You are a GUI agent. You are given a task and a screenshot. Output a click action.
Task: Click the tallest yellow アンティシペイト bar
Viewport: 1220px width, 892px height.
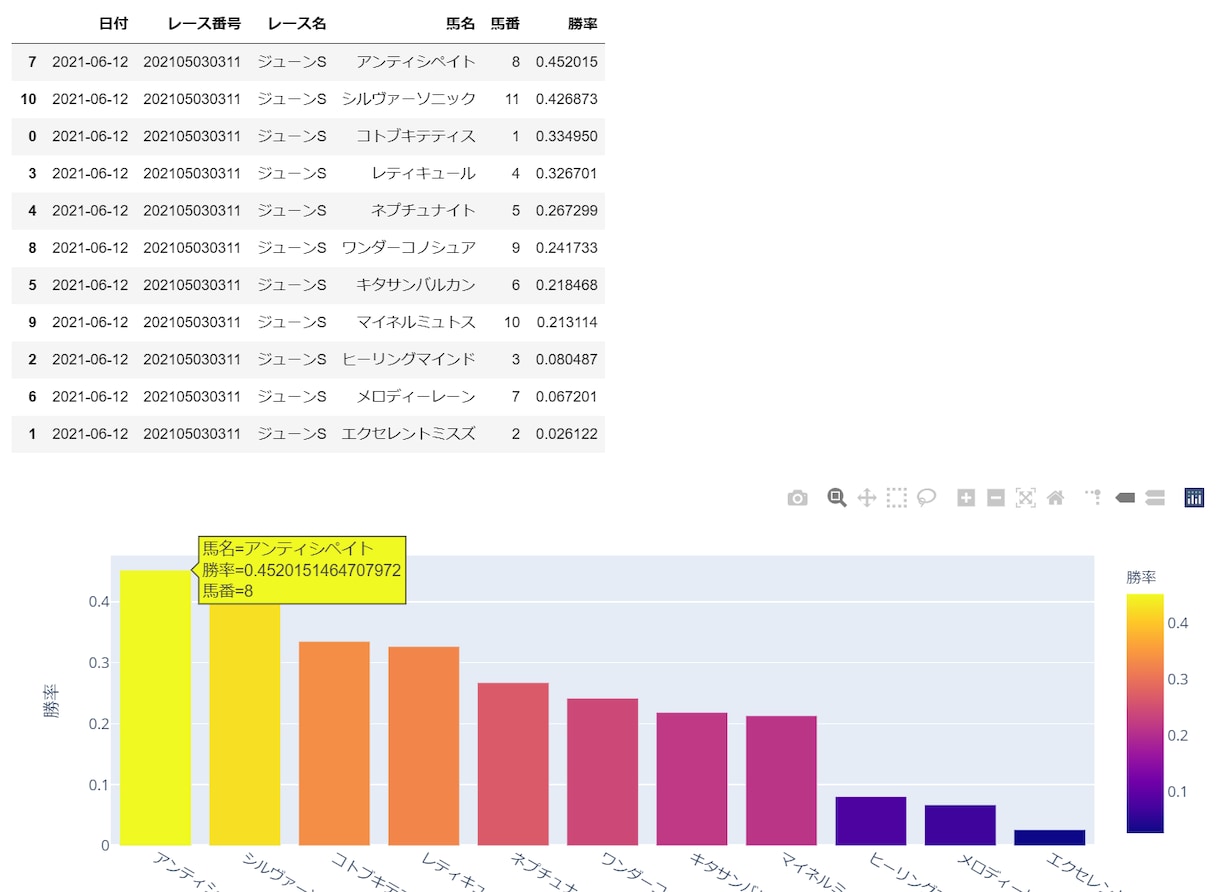155,708
